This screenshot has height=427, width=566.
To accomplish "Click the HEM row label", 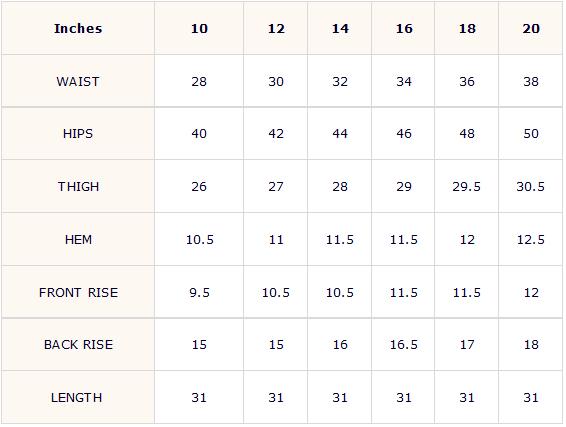I will (78, 239).
